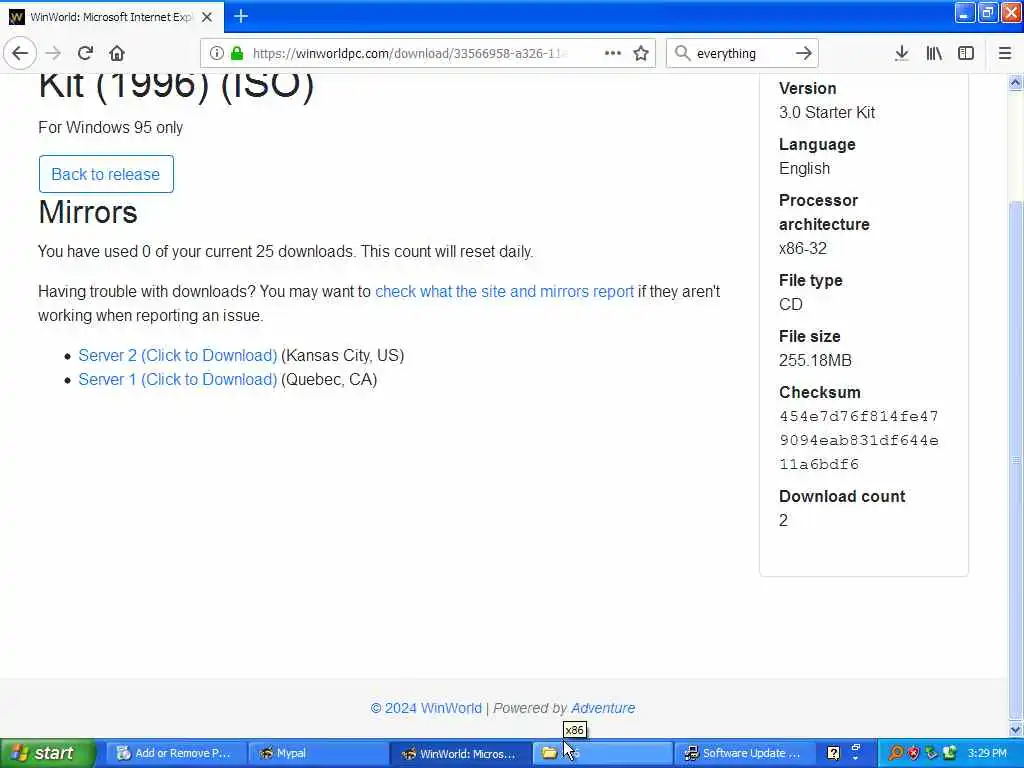This screenshot has width=1024, height=768.
Task: Open the library bookshelf icon
Action: 935,53
